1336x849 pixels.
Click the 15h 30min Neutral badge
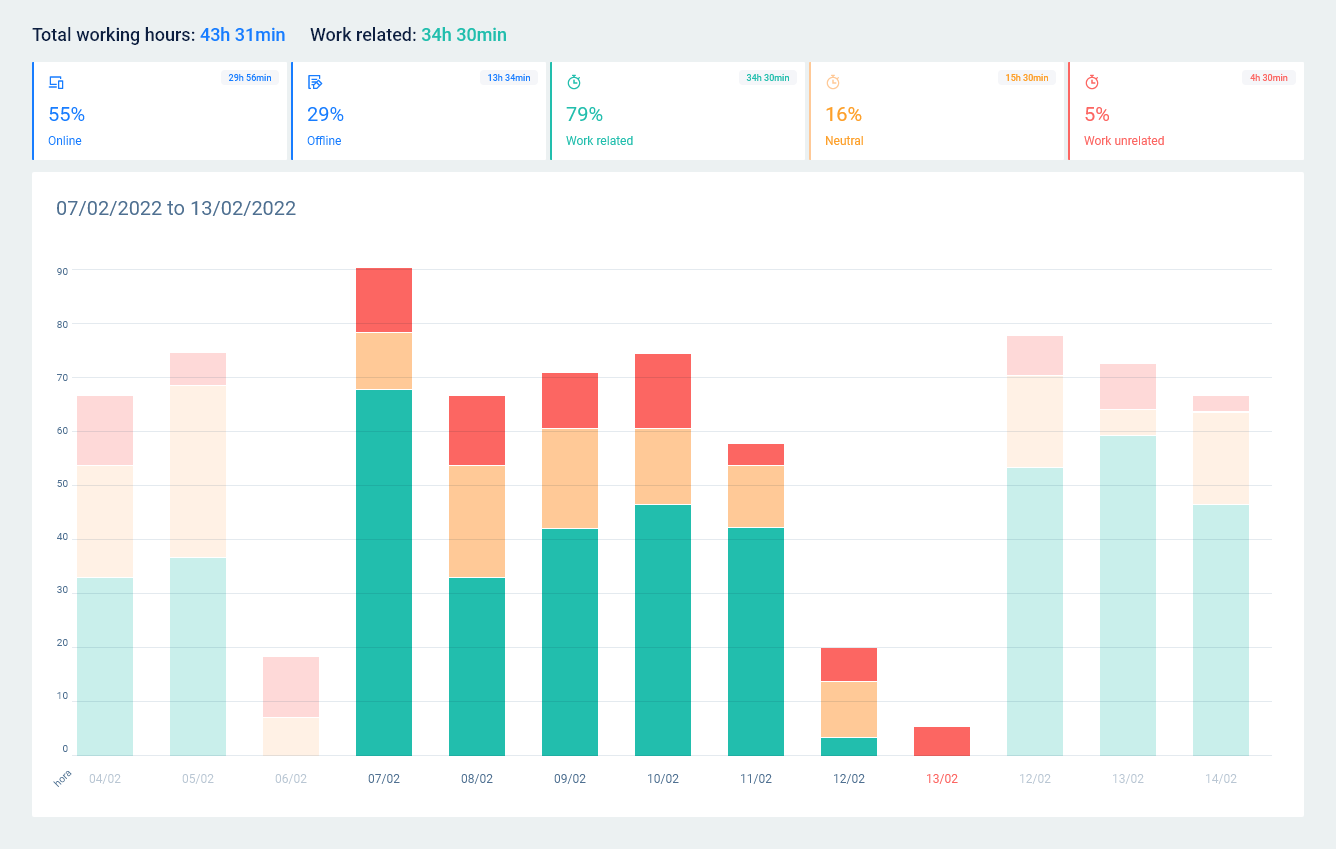point(1027,78)
